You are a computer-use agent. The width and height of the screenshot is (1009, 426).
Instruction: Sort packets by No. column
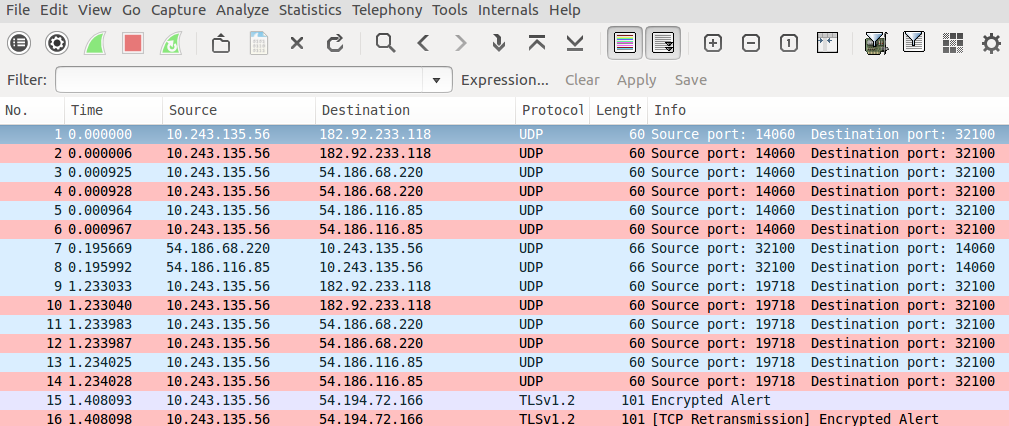[x=32, y=110]
